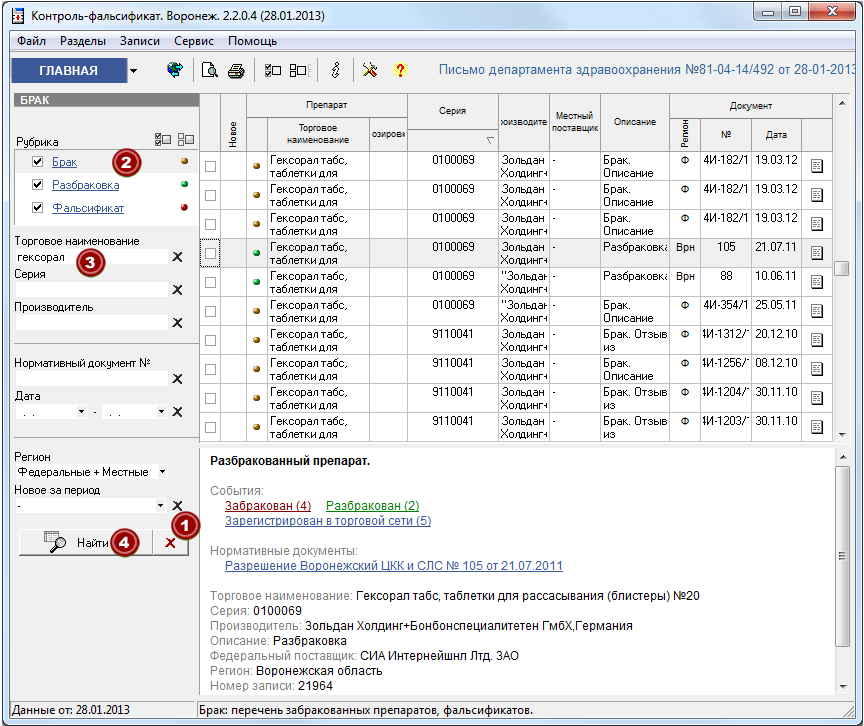This screenshot has width=864, height=726.
Task: Tick checkbox of row dated 20.12.10
Action: coord(210,340)
